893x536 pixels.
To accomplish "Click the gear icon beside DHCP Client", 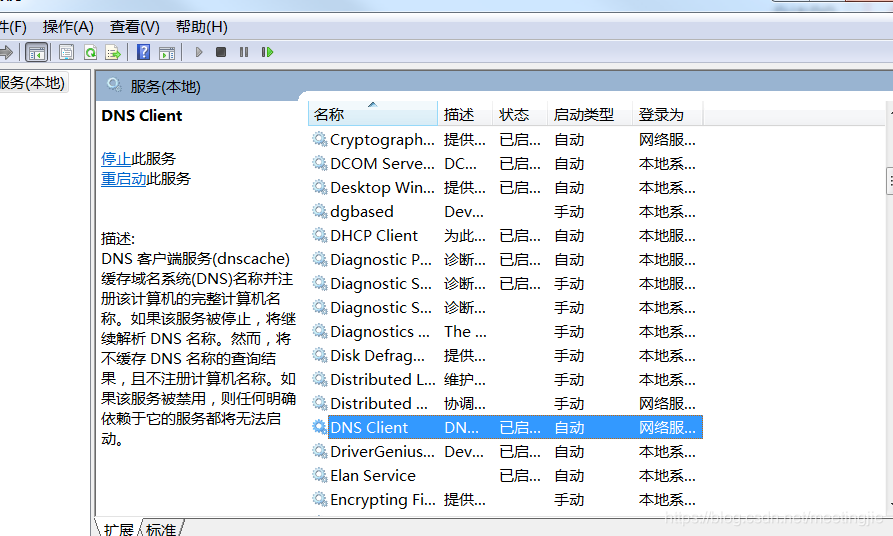I will click(319, 235).
